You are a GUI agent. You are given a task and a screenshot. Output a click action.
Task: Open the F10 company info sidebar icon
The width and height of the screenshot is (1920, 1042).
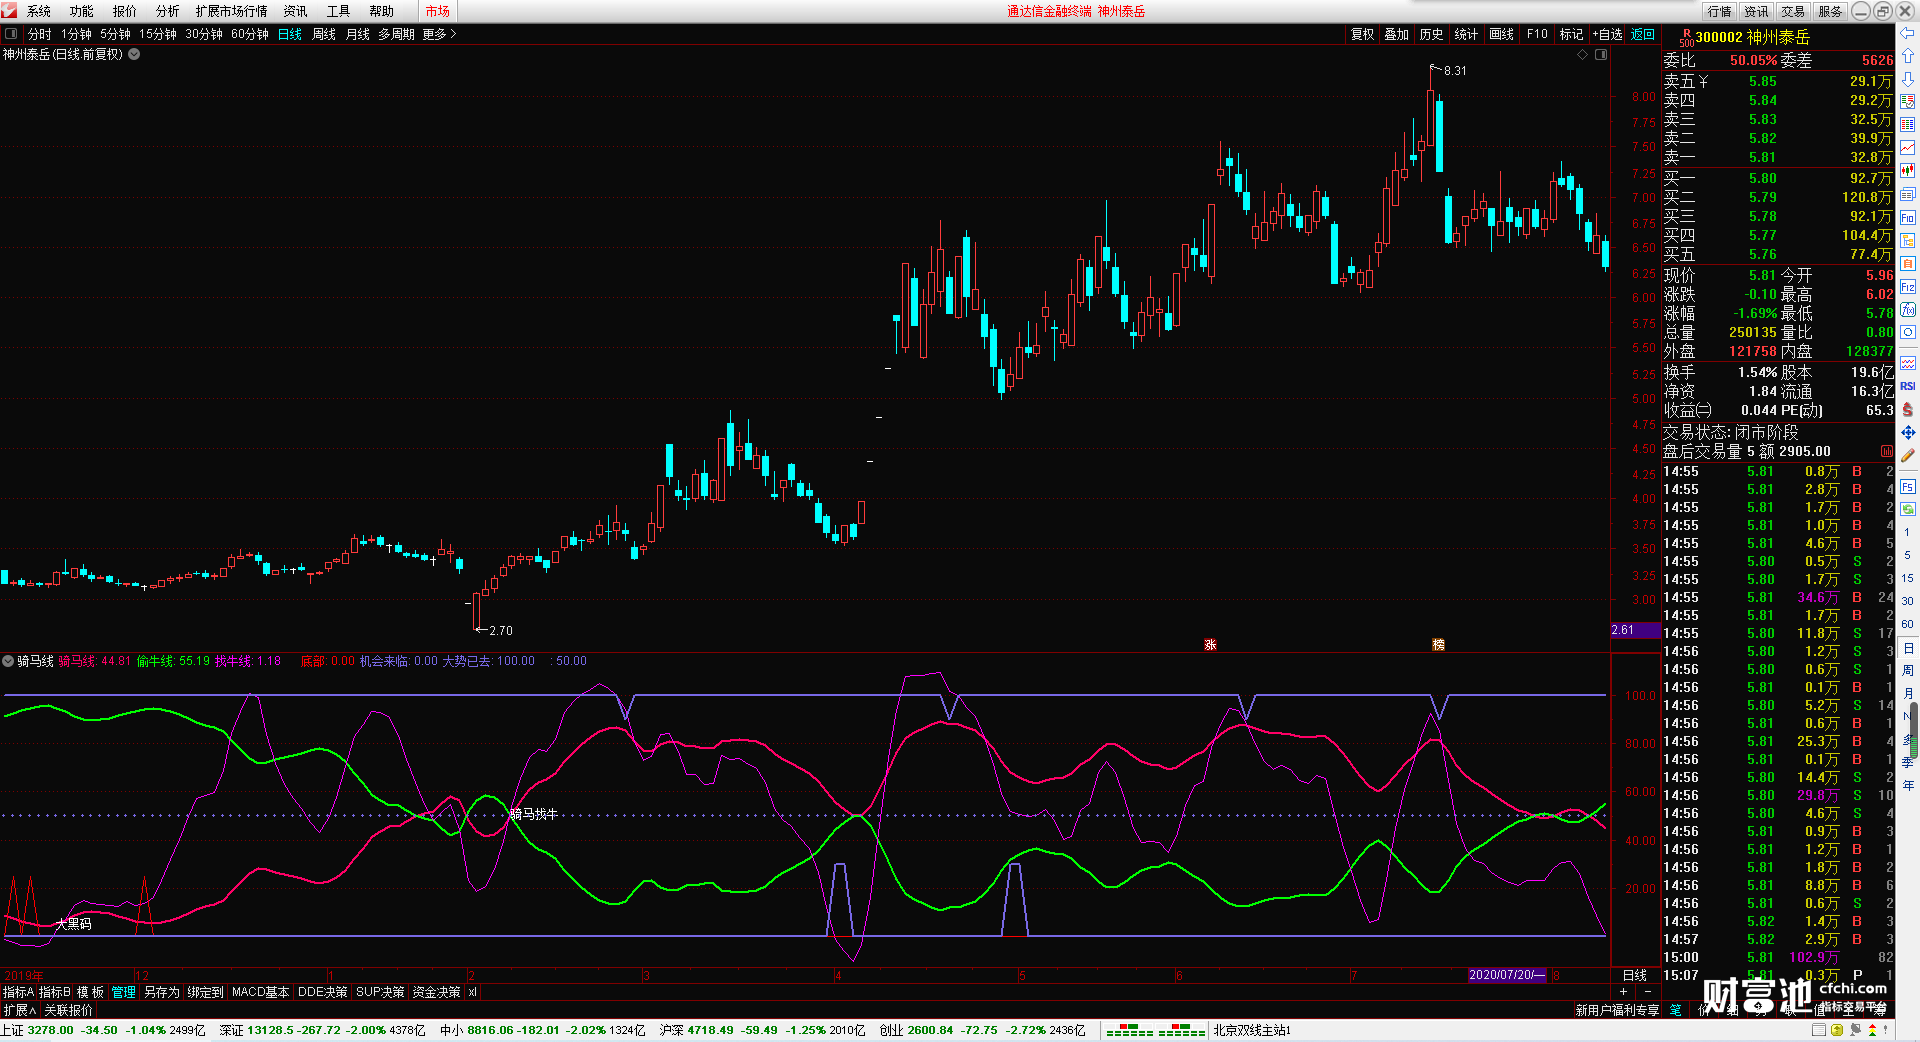1908,217
